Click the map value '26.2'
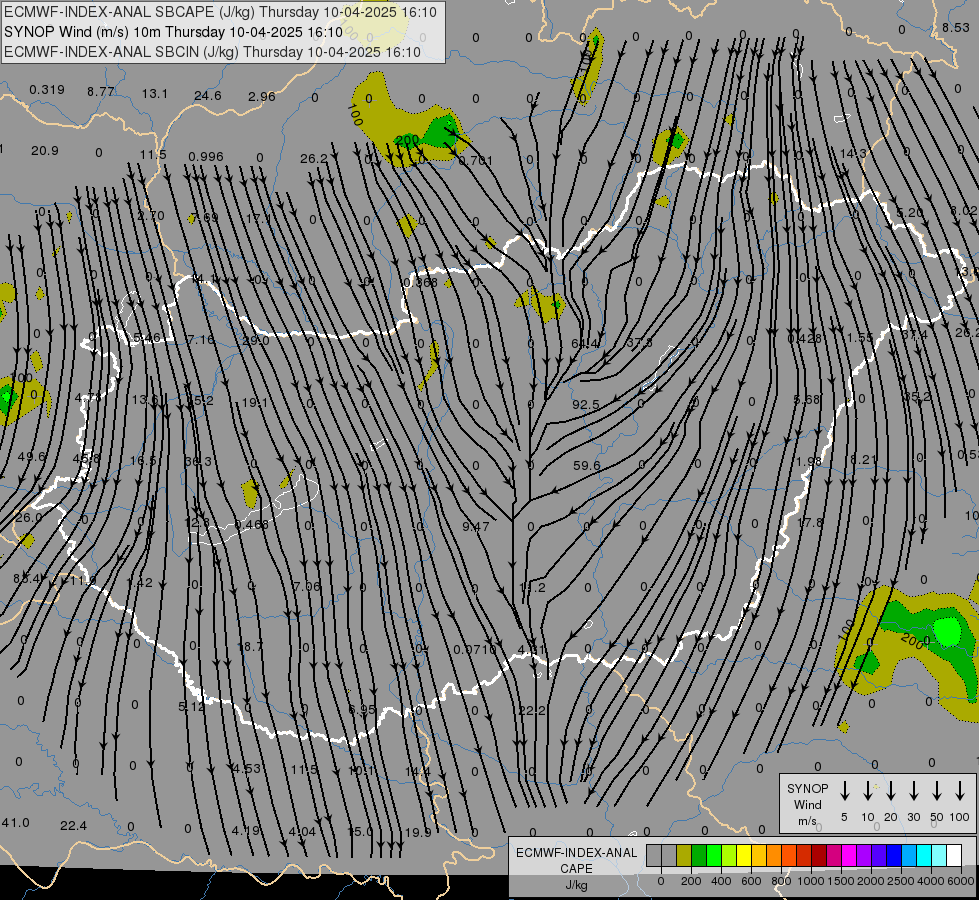The width and height of the screenshot is (979, 900). (313, 159)
